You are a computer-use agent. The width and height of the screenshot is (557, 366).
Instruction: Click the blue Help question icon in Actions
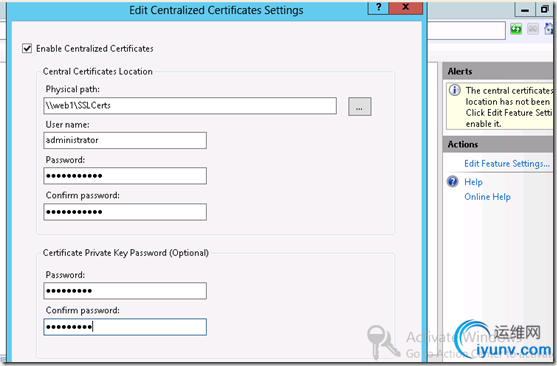(453, 182)
